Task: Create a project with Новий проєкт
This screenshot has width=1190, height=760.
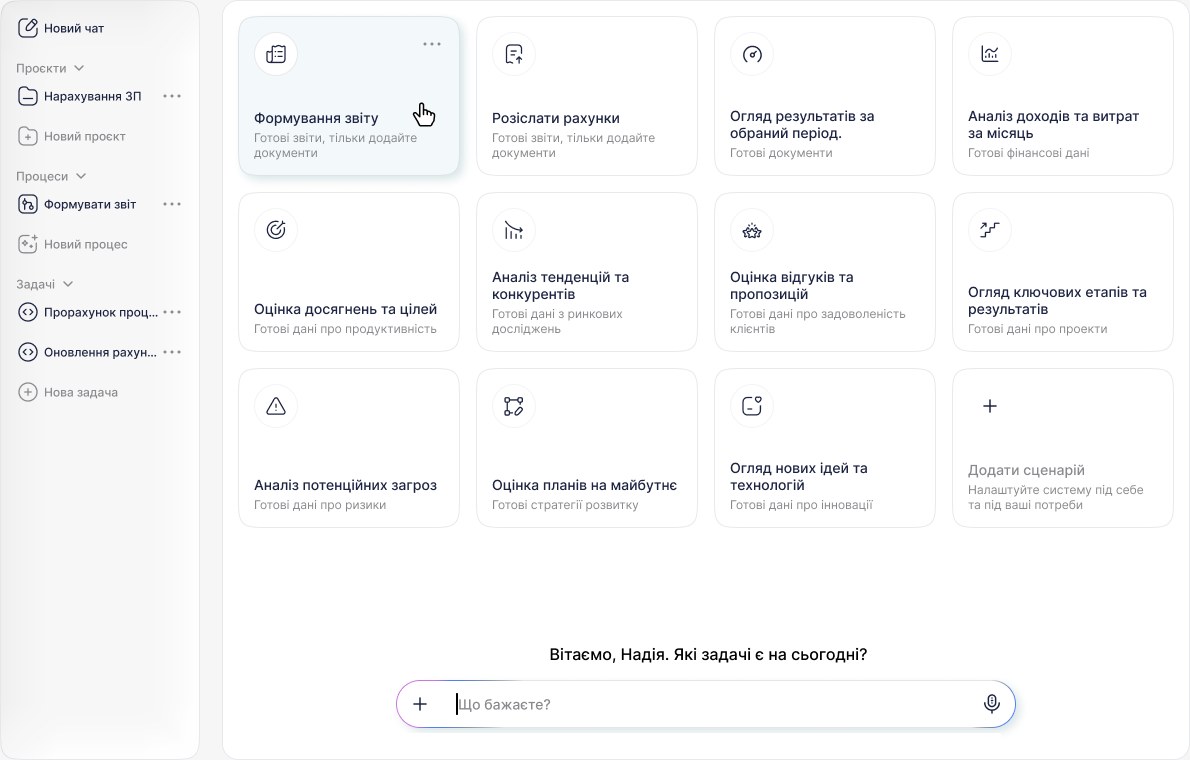Action: pos(71,137)
